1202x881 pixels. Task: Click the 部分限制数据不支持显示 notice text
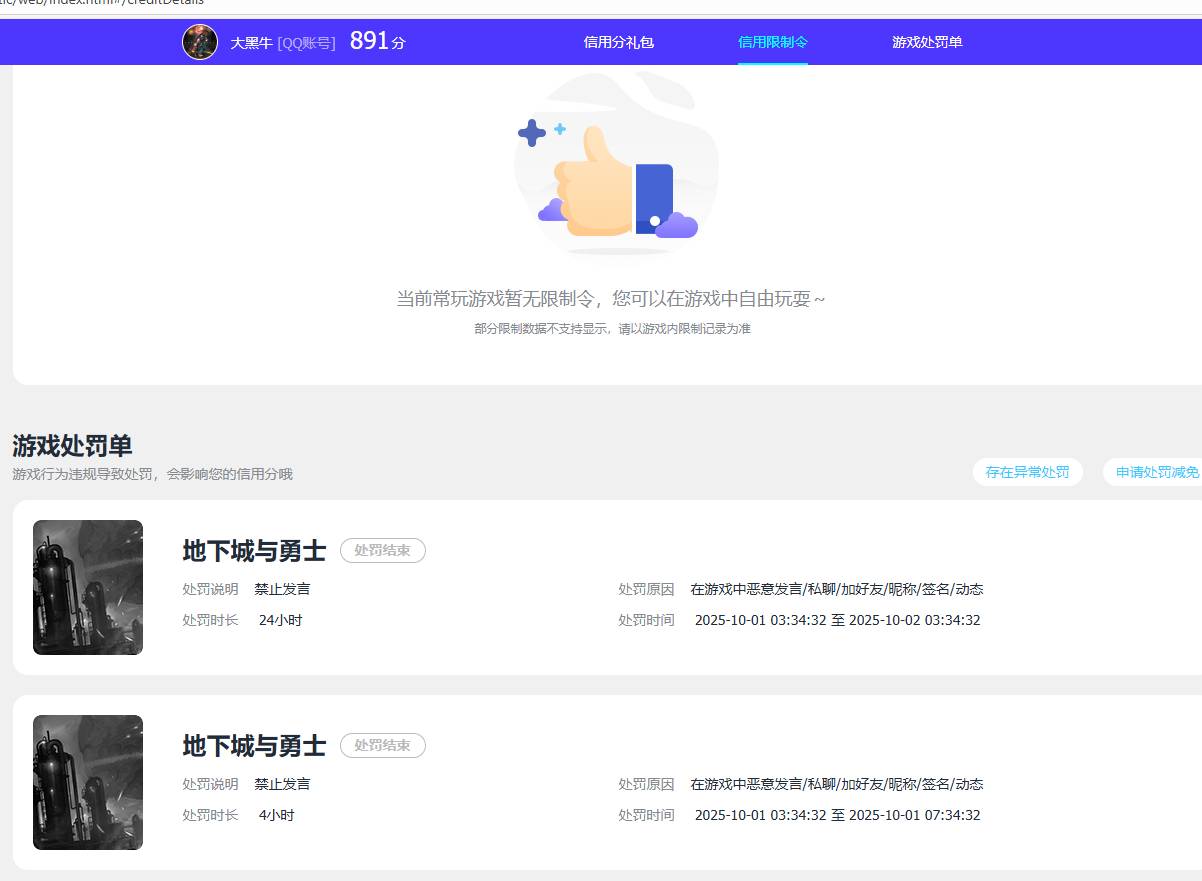point(614,328)
